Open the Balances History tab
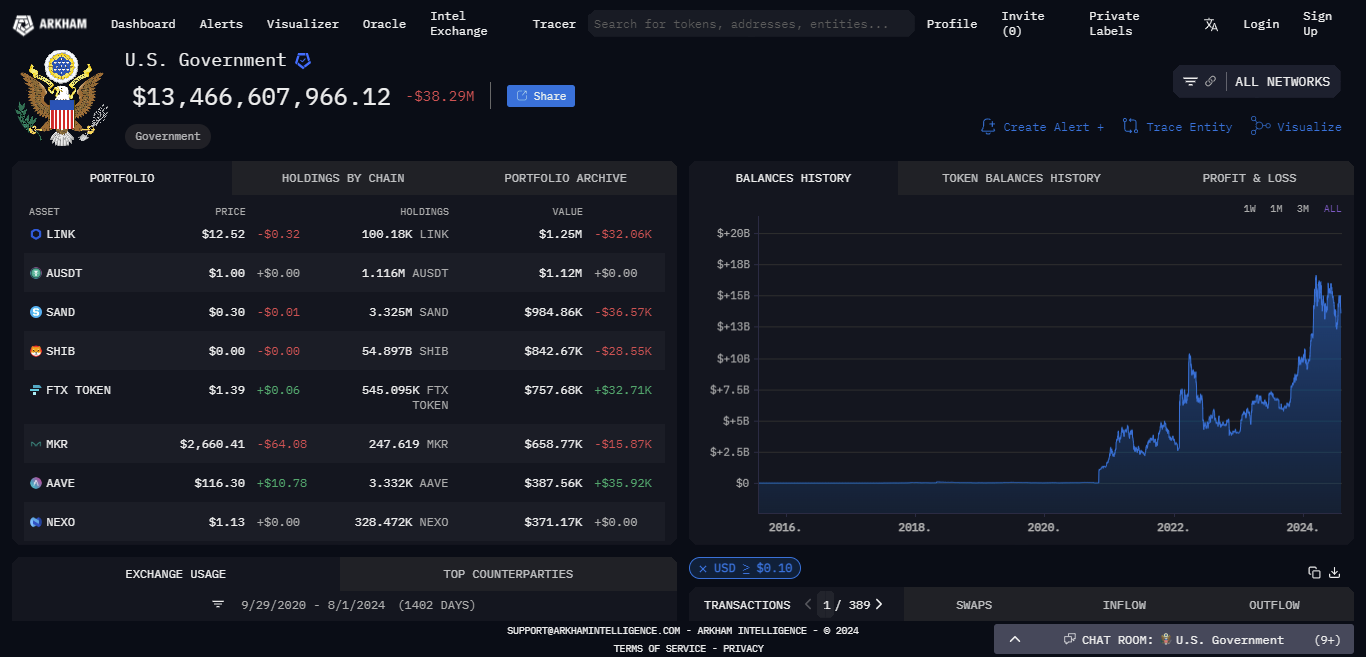 pyautogui.click(x=793, y=178)
